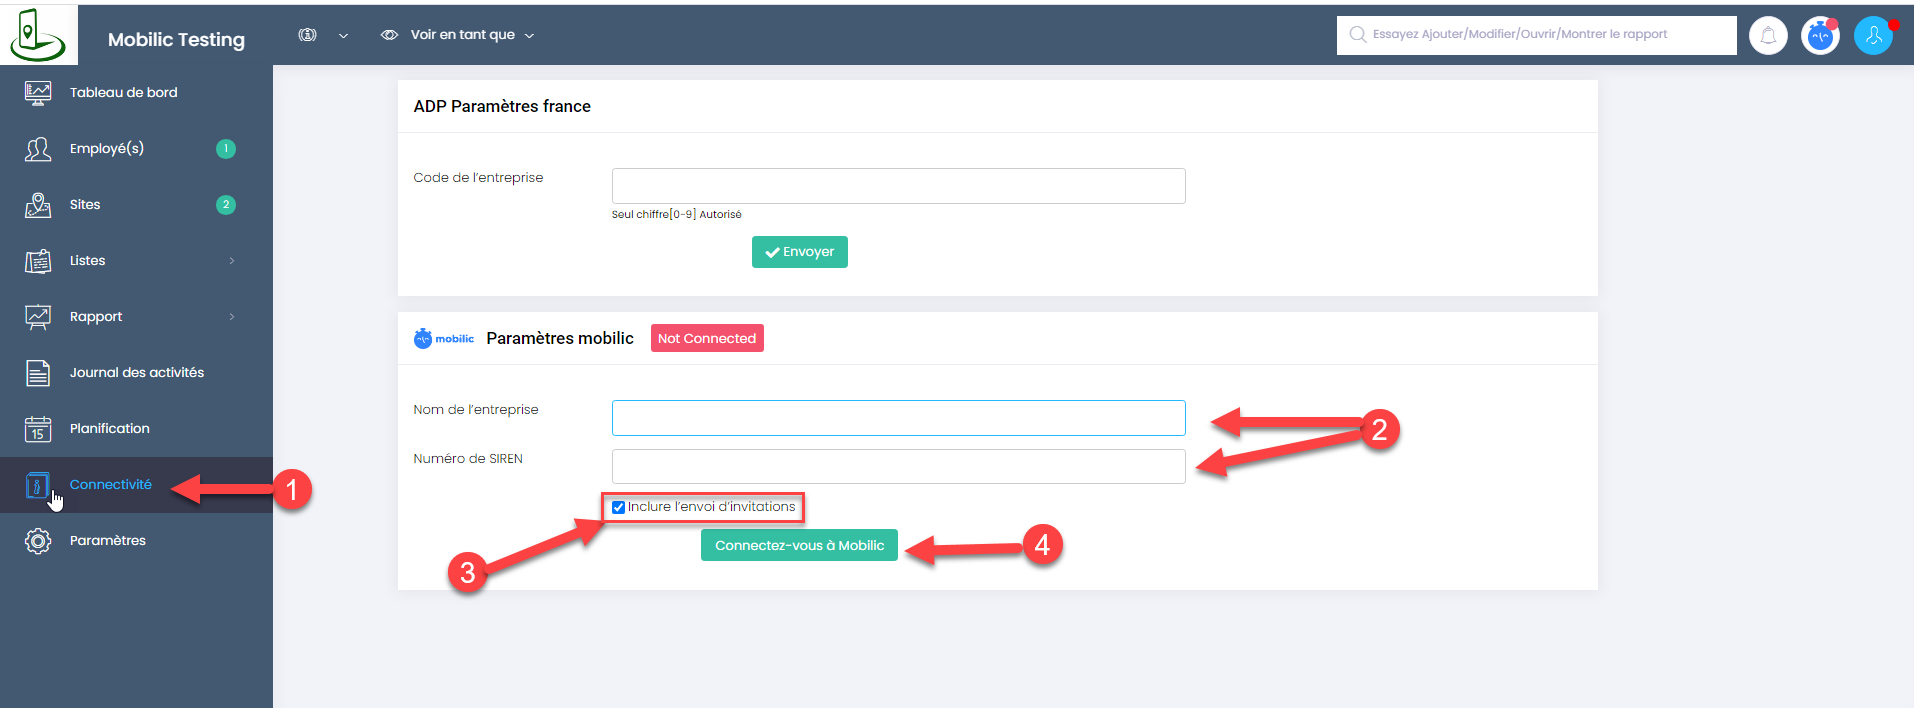The width and height of the screenshot is (1914, 708).
Task: Click the Code de l'entreprise label
Action: (x=478, y=178)
